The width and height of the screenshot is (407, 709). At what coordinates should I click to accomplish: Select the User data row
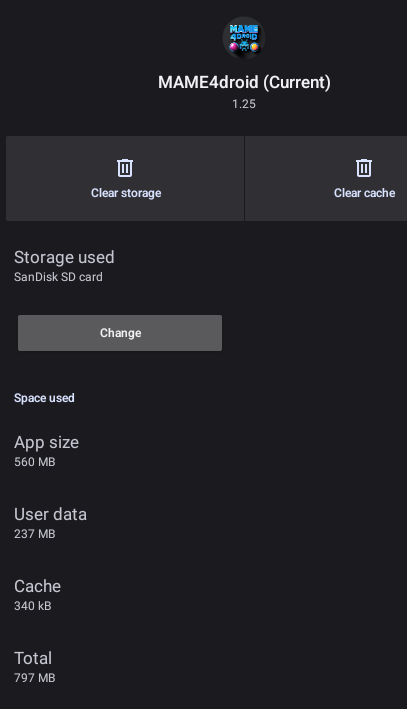pyautogui.click(x=204, y=523)
